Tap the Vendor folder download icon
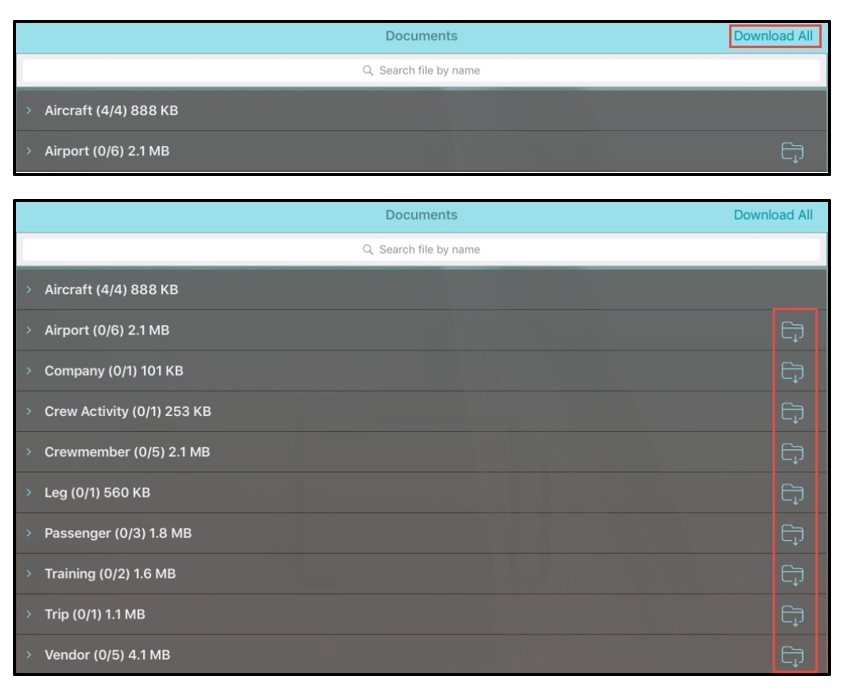This screenshot has height=695, width=855. (792, 655)
